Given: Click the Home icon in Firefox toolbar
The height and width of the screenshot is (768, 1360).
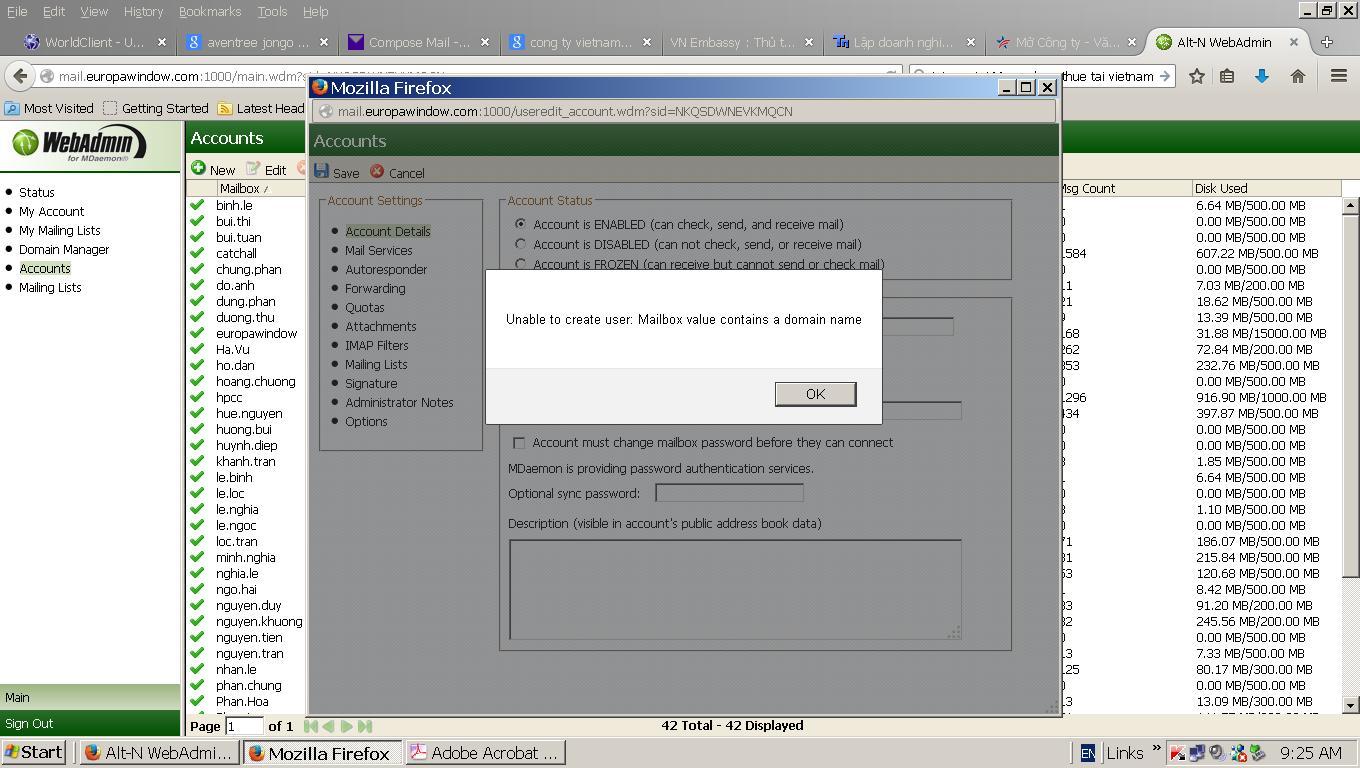Looking at the screenshot, I should (1298, 76).
